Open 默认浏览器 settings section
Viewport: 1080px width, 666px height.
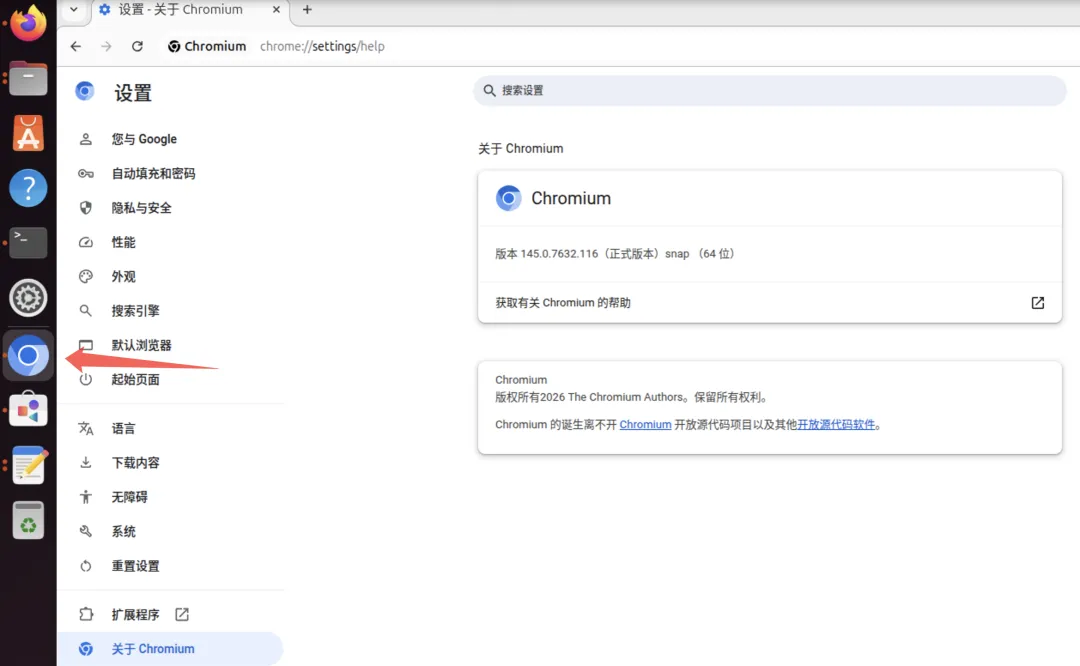(171, 345)
